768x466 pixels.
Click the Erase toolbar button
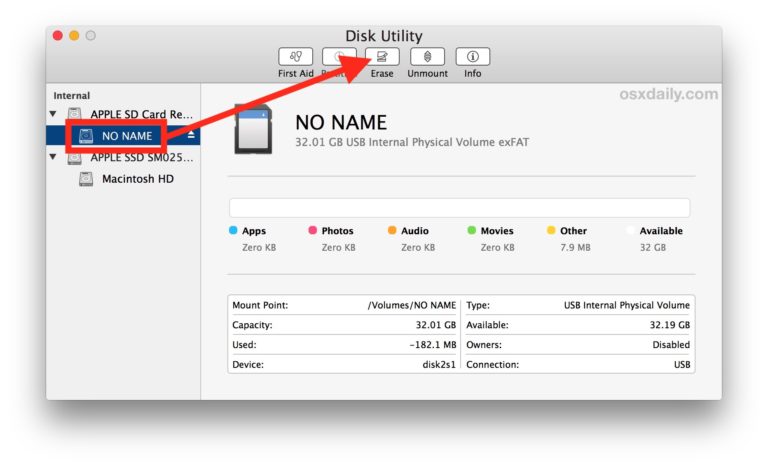(382, 56)
